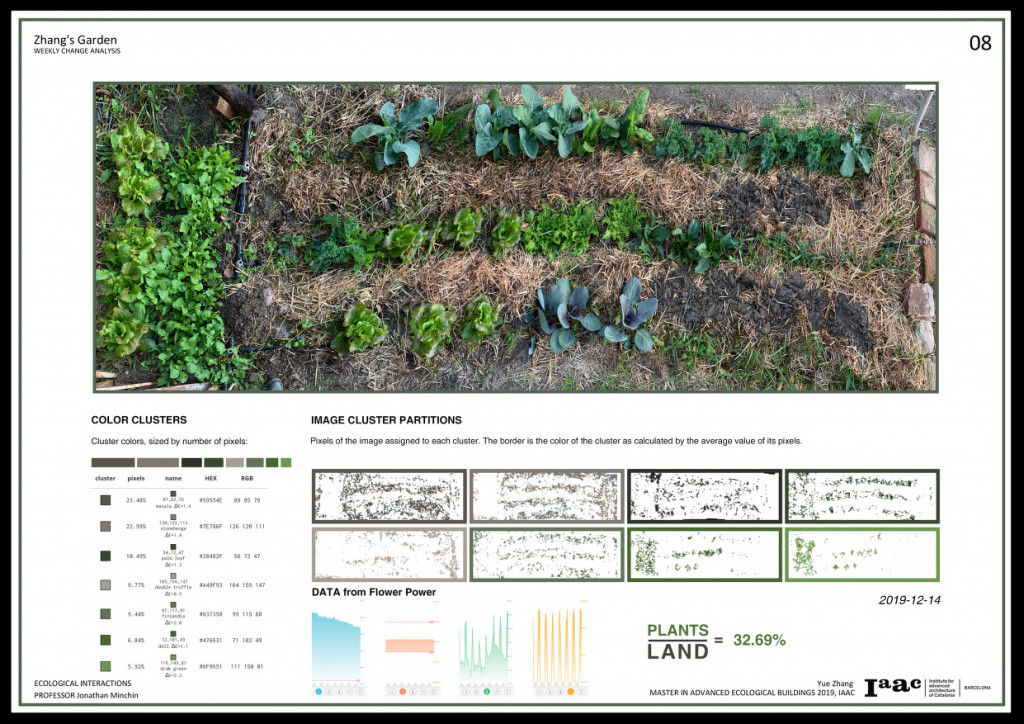Click the double truffle cluster color square
The width and height of the screenshot is (1024, 724).
click(105, 584)
